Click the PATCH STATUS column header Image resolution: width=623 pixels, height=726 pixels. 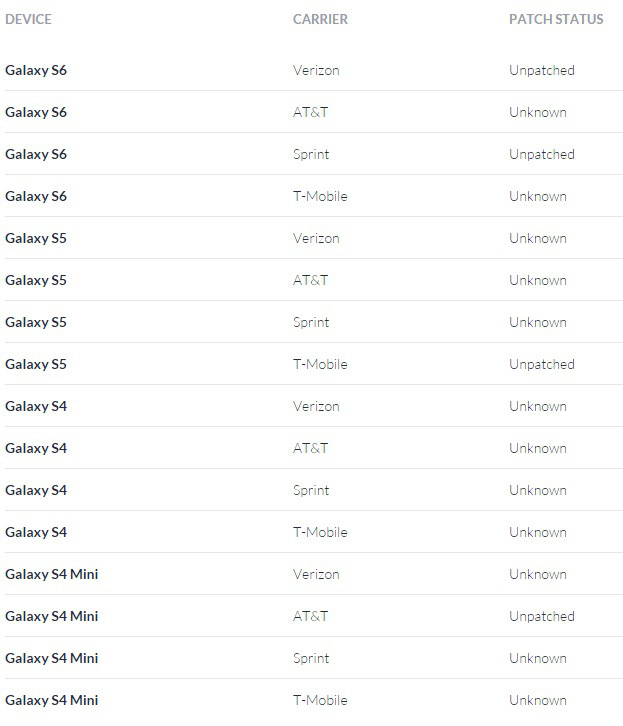(555, 19)
